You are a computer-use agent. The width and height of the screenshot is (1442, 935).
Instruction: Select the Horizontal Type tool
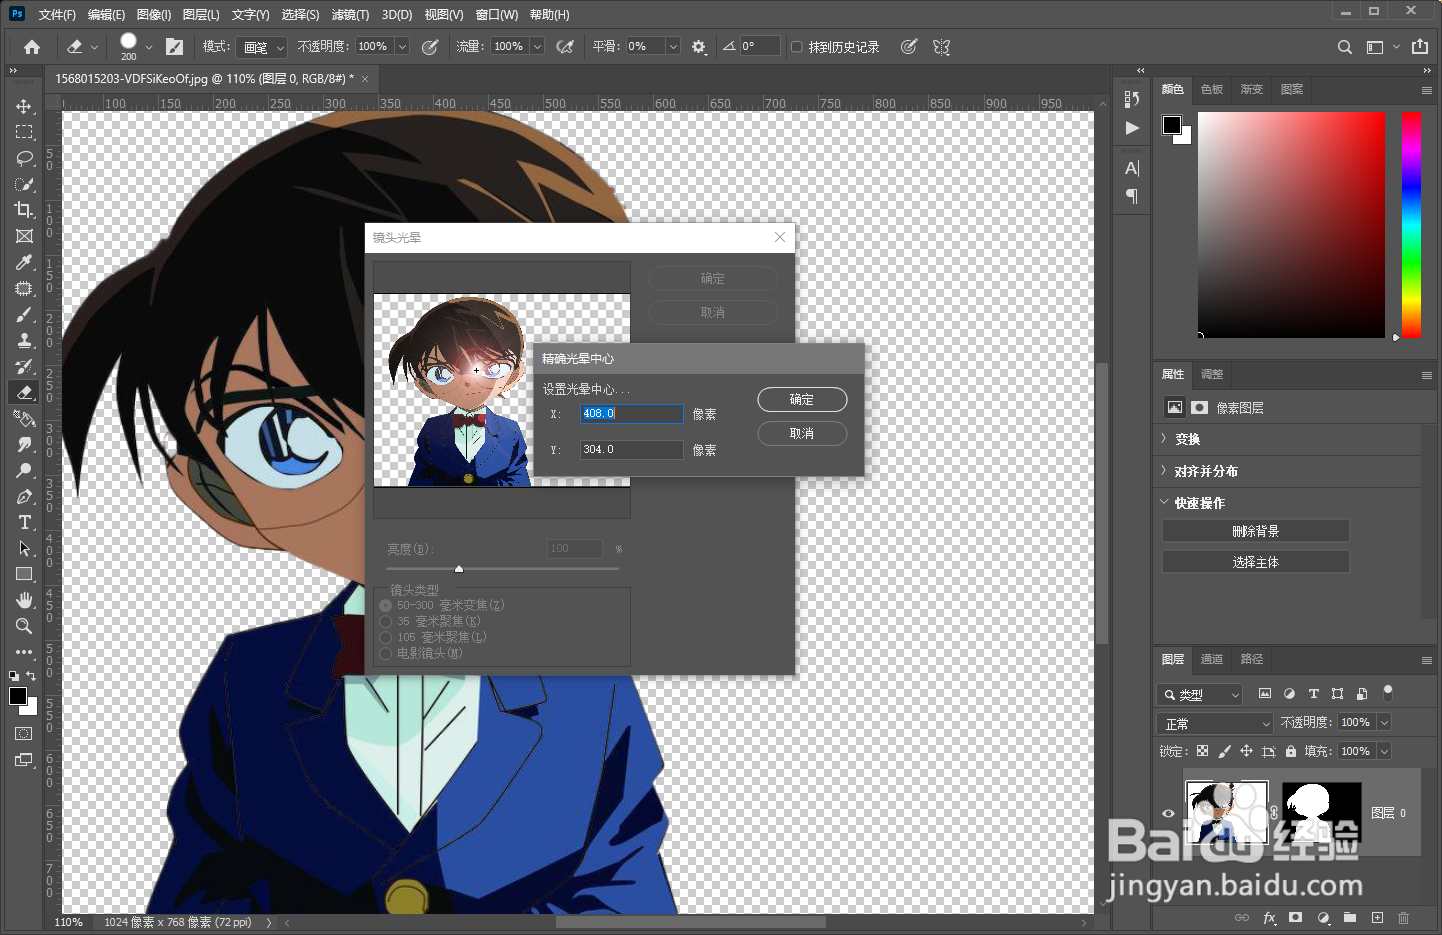(24, 522)
